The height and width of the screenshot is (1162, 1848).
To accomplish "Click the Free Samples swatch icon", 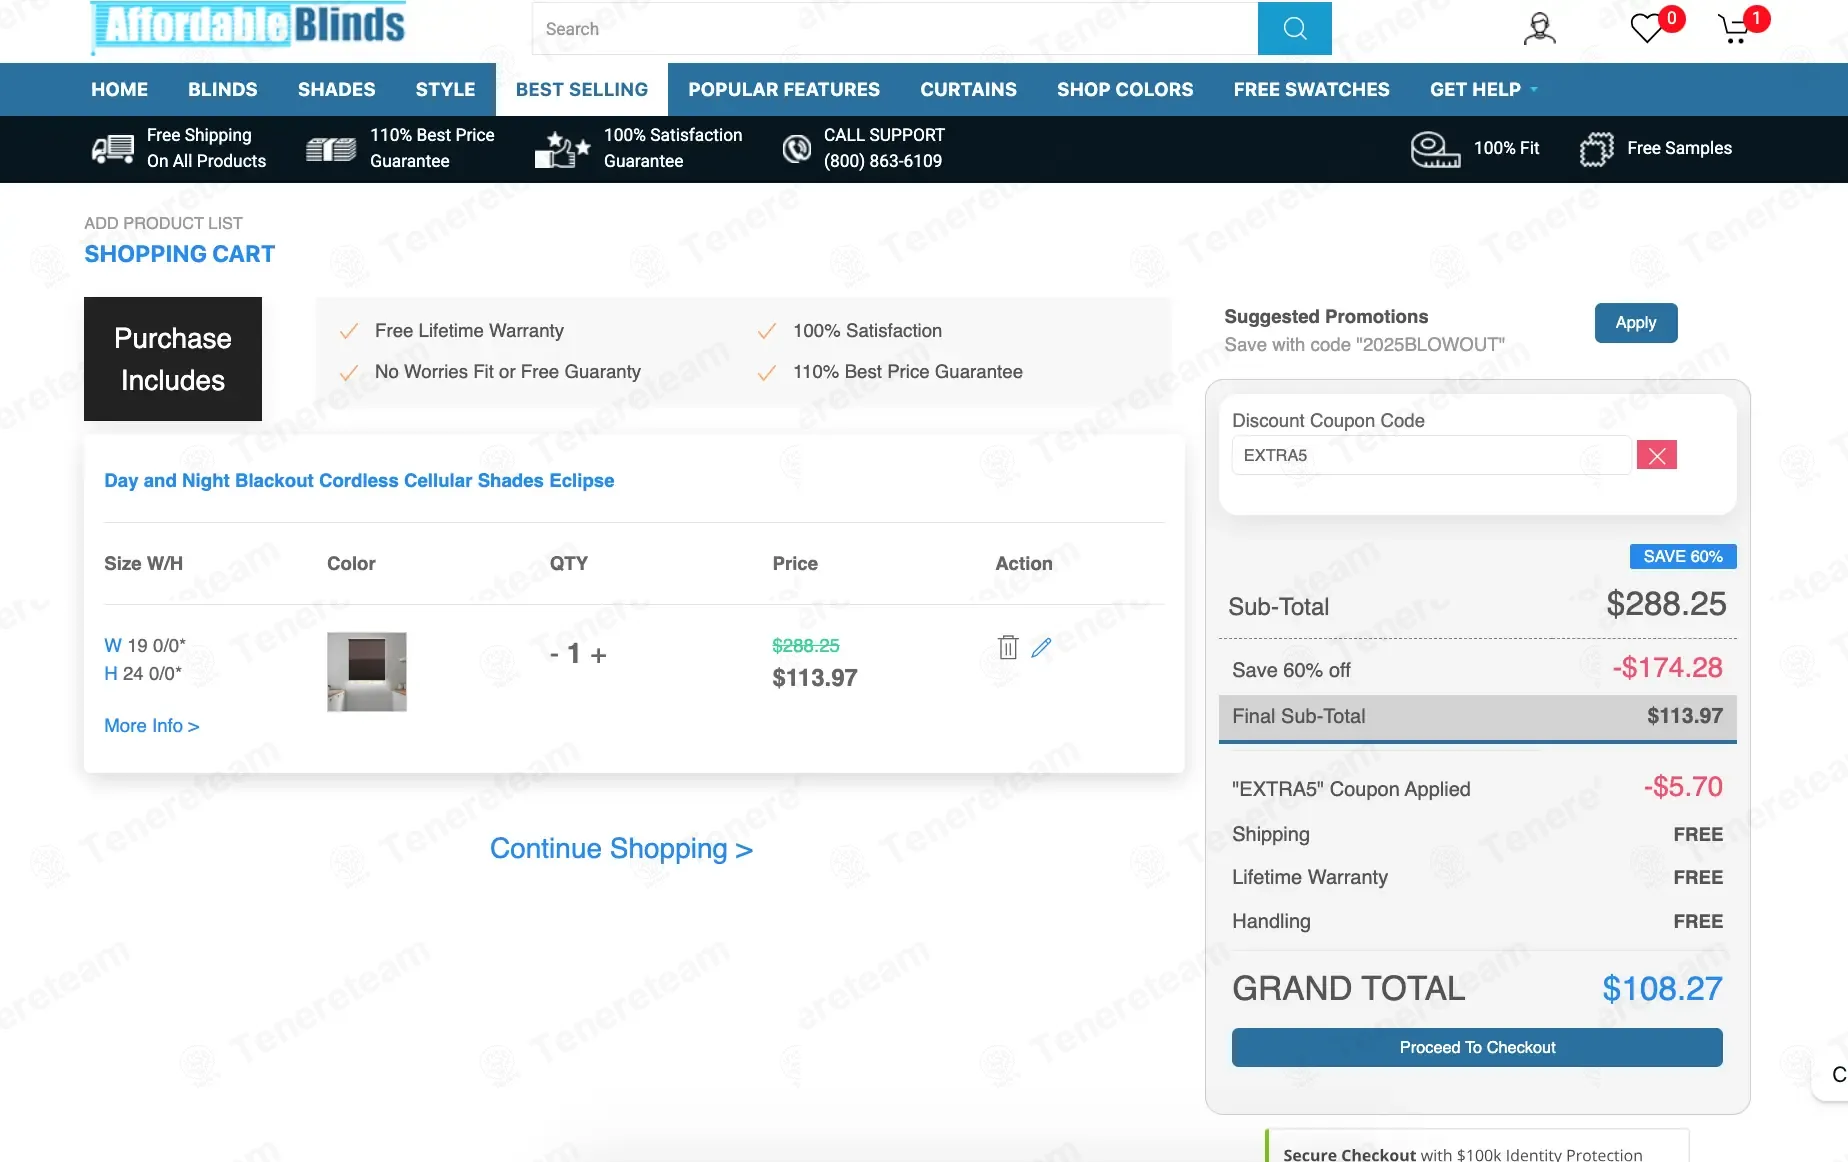I will tap(1597, 149).
